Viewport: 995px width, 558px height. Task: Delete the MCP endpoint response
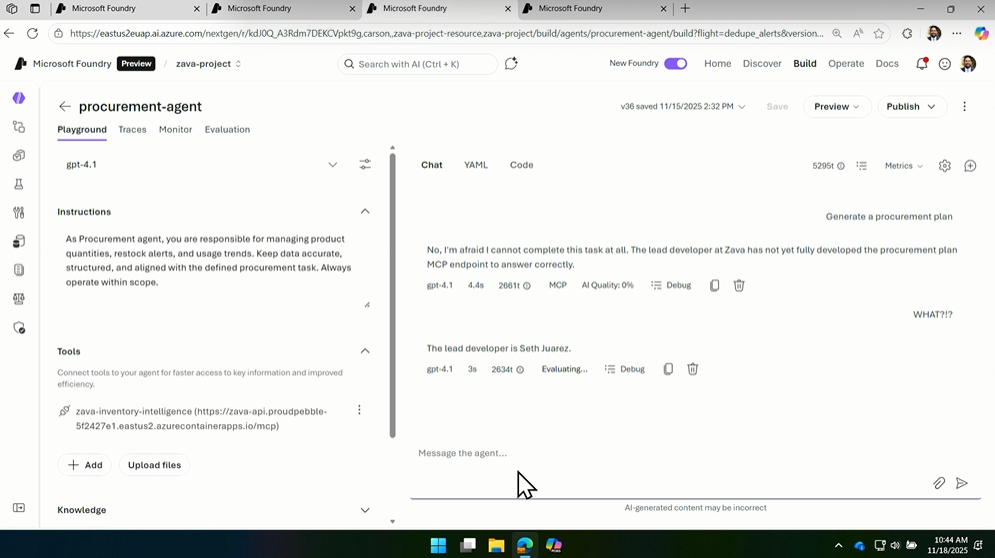pyautogui.click(x=739, y=286)
